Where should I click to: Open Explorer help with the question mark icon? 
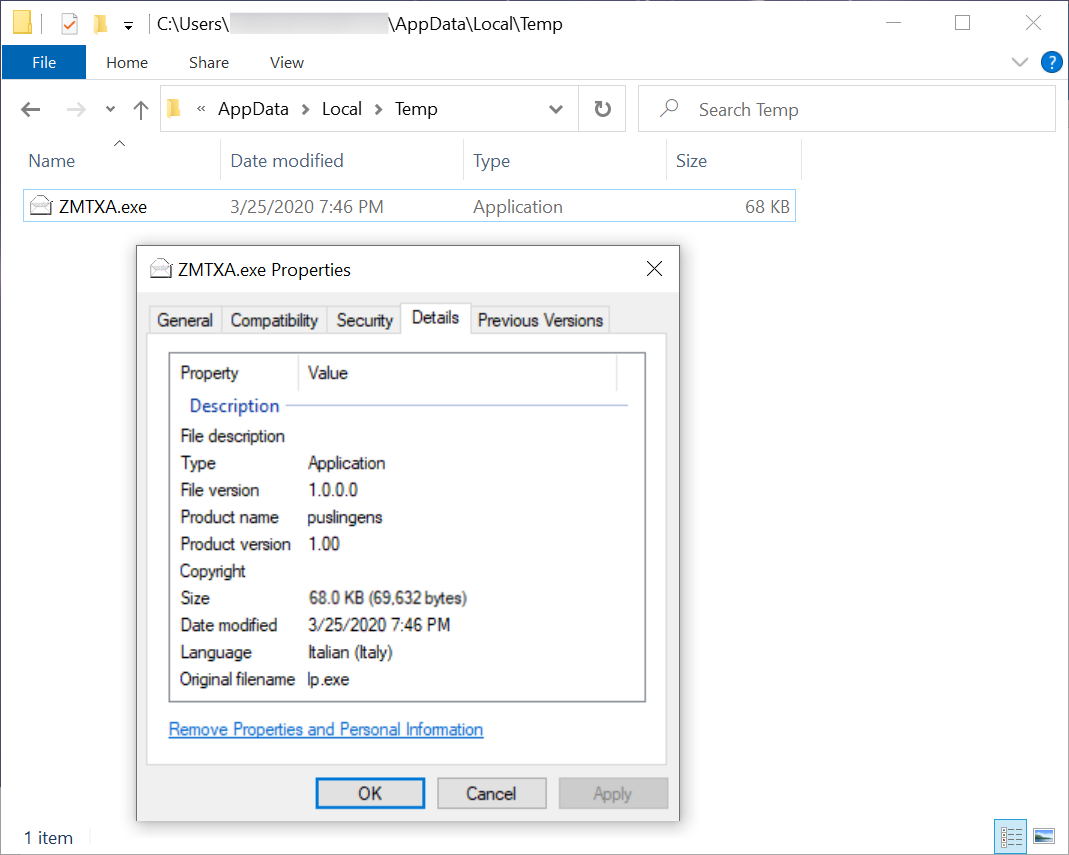[x=1051, y=62]
